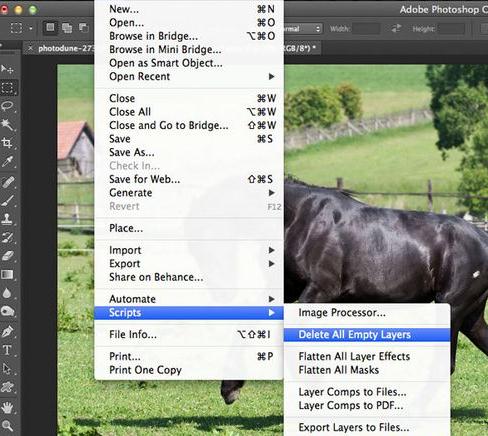
Task: Choose New... from File menu
Action: pyautogui.click(x=189, y=9)
